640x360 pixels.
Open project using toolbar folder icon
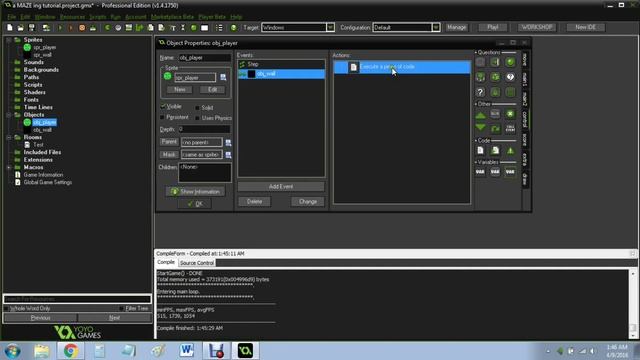pos(20,27)
